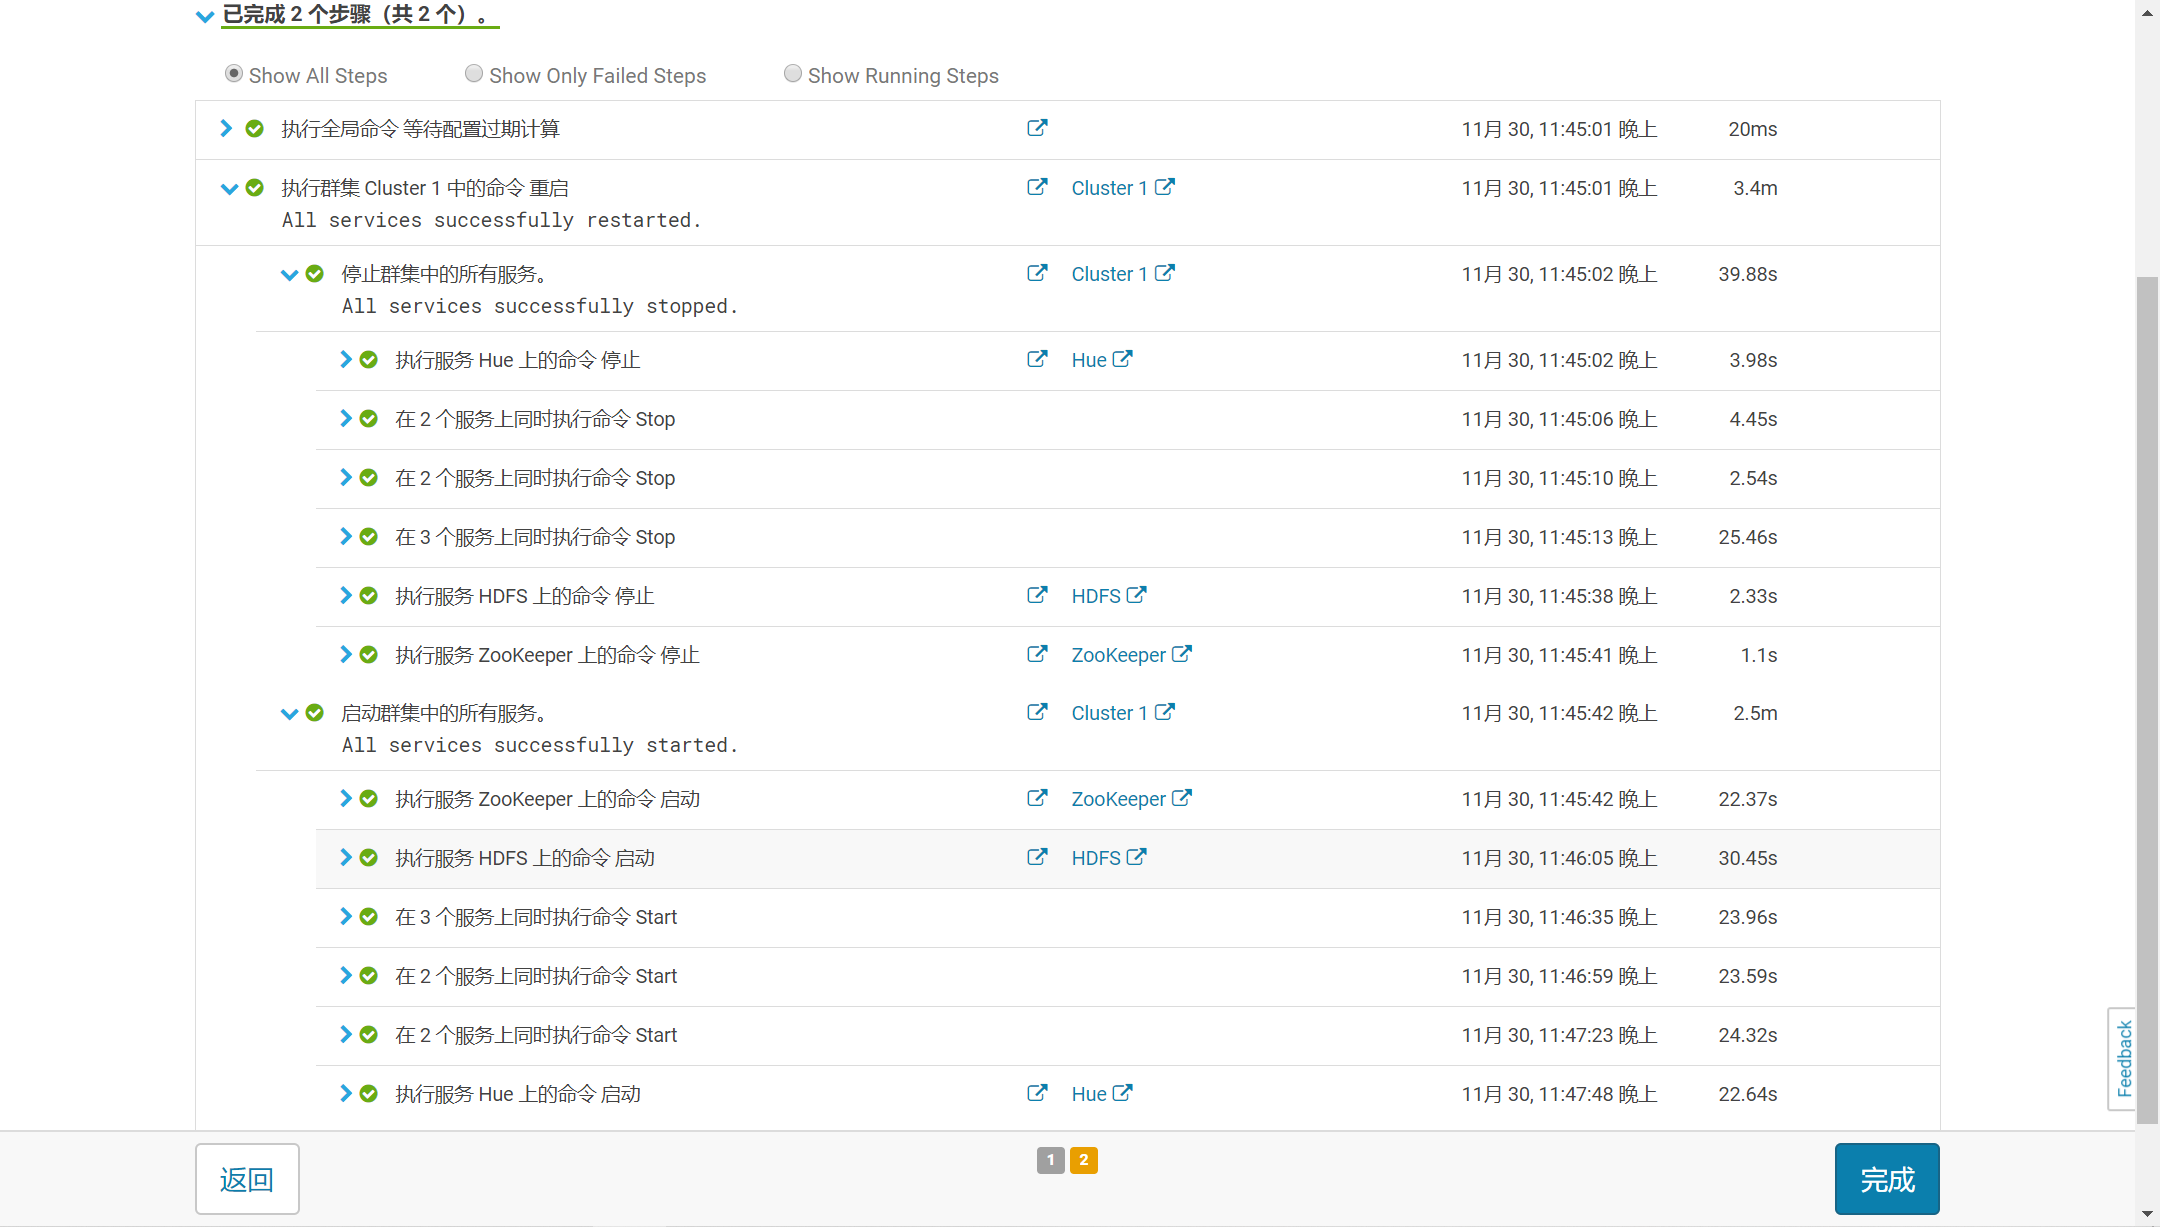Open external link icon for ZooKeeper start command
Screen dimensions: 2160x1227
(x=1037, y=798)
